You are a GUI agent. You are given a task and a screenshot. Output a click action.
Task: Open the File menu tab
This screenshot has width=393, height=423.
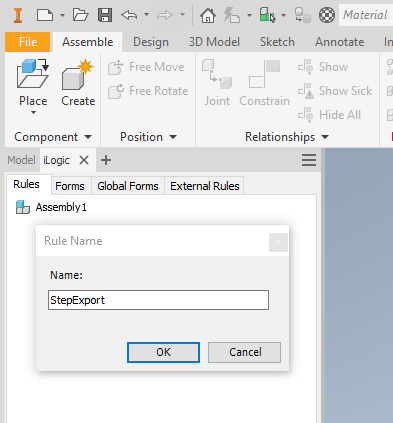28,42
